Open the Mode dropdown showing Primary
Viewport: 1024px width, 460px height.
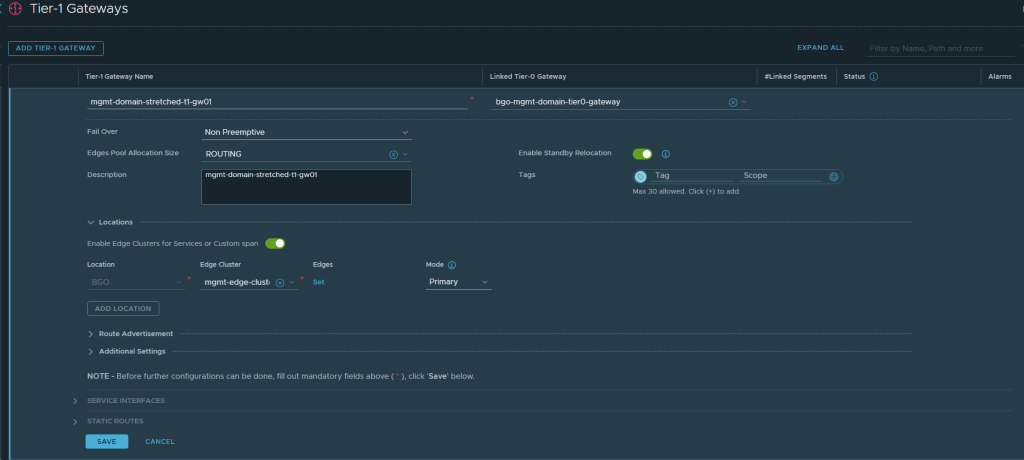(x=458, y=282)
